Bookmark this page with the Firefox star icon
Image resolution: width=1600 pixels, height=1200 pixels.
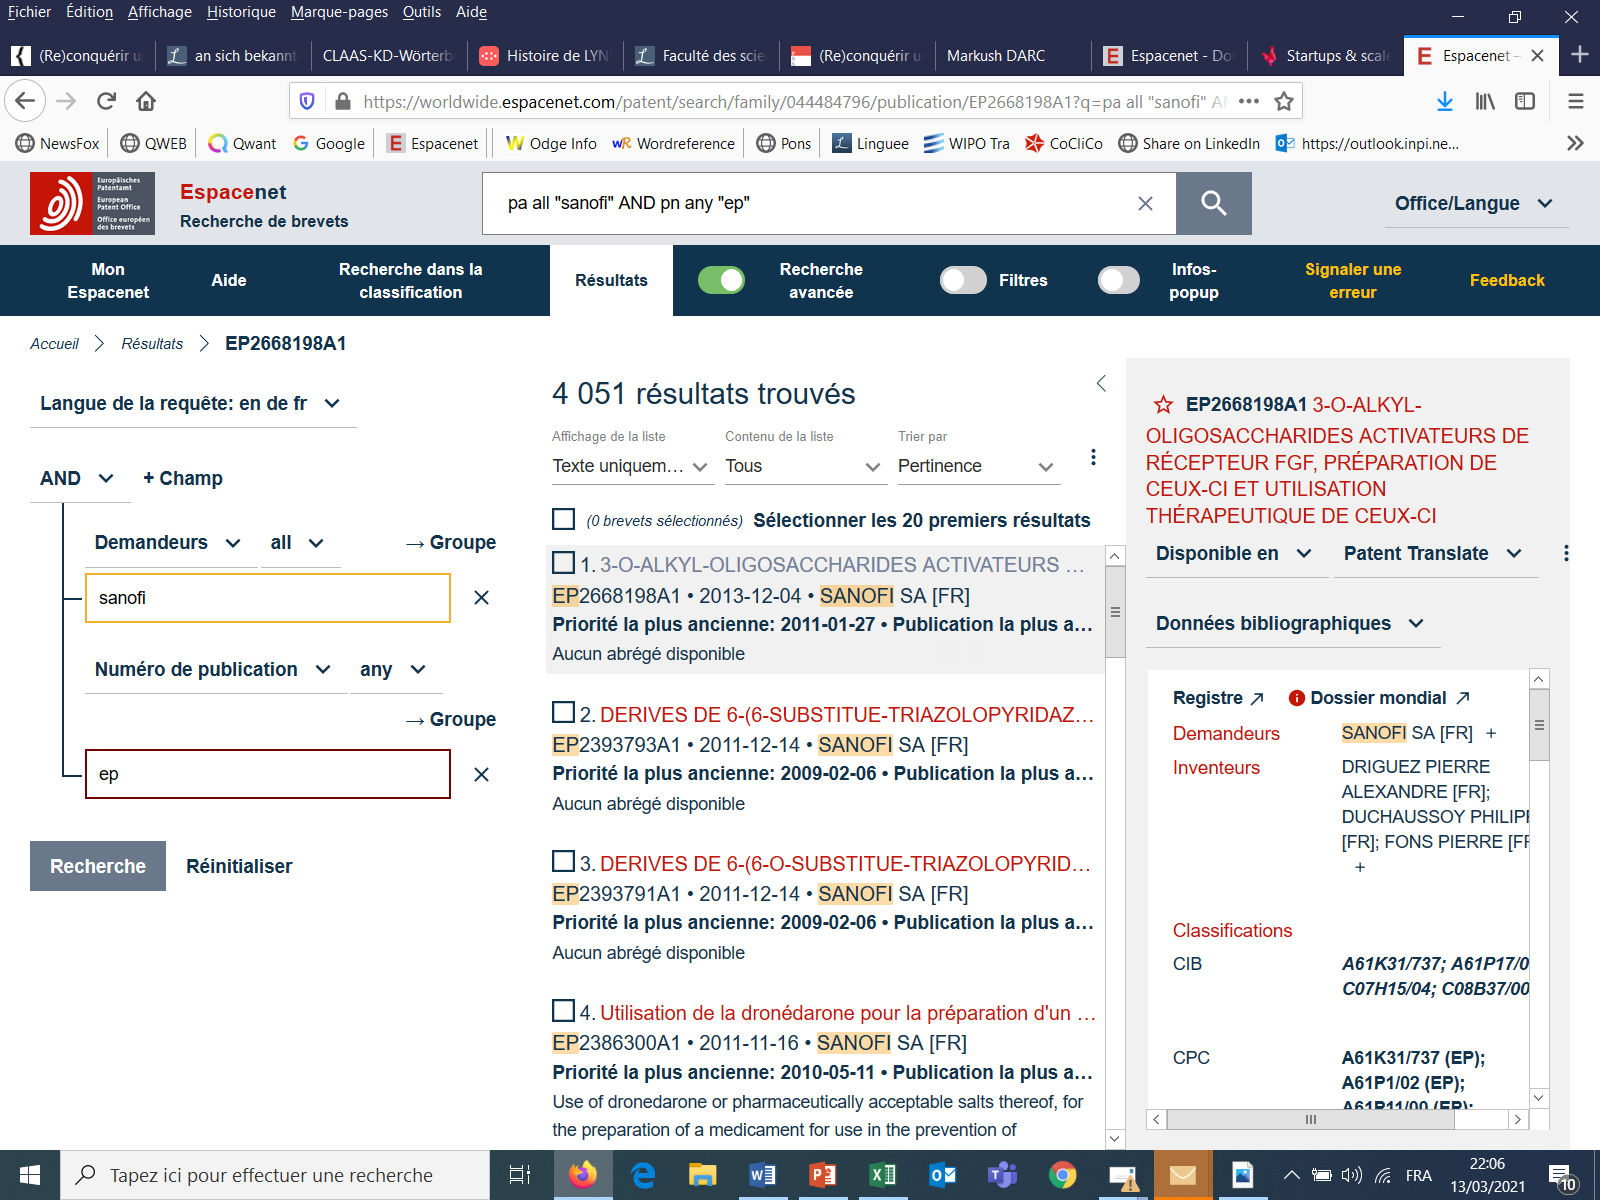[x=1284, y=101]
